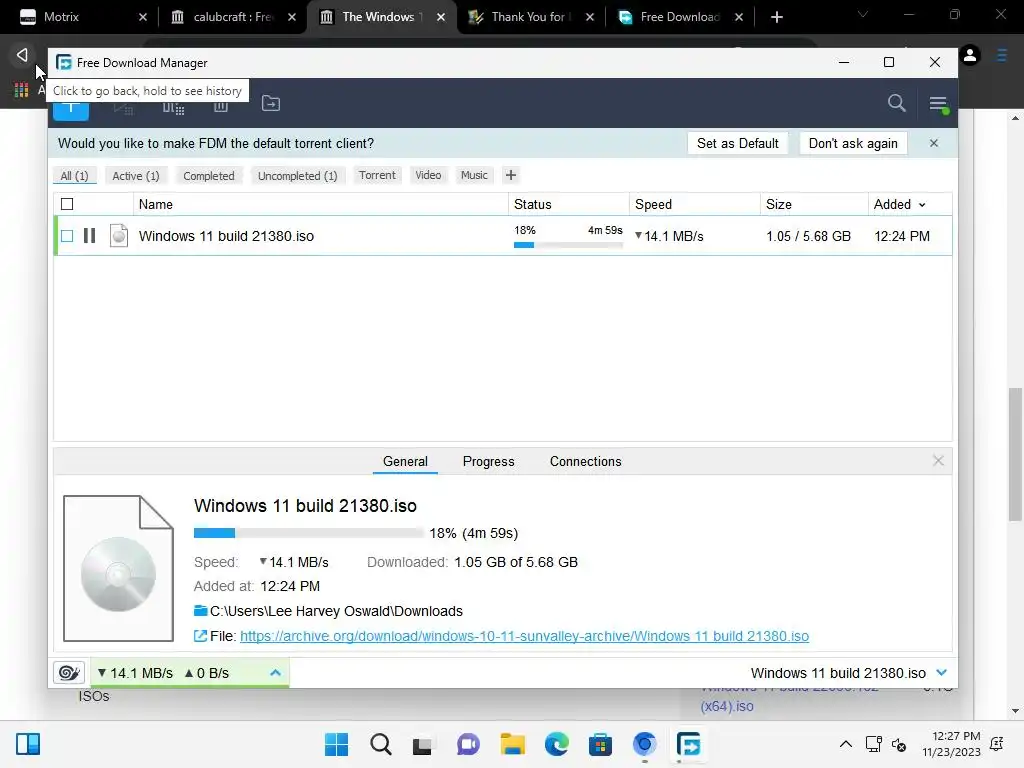This screenshot has height=768, width=1024.
Task: Select the Music filter tab
Action: click(x=474, y=175)
